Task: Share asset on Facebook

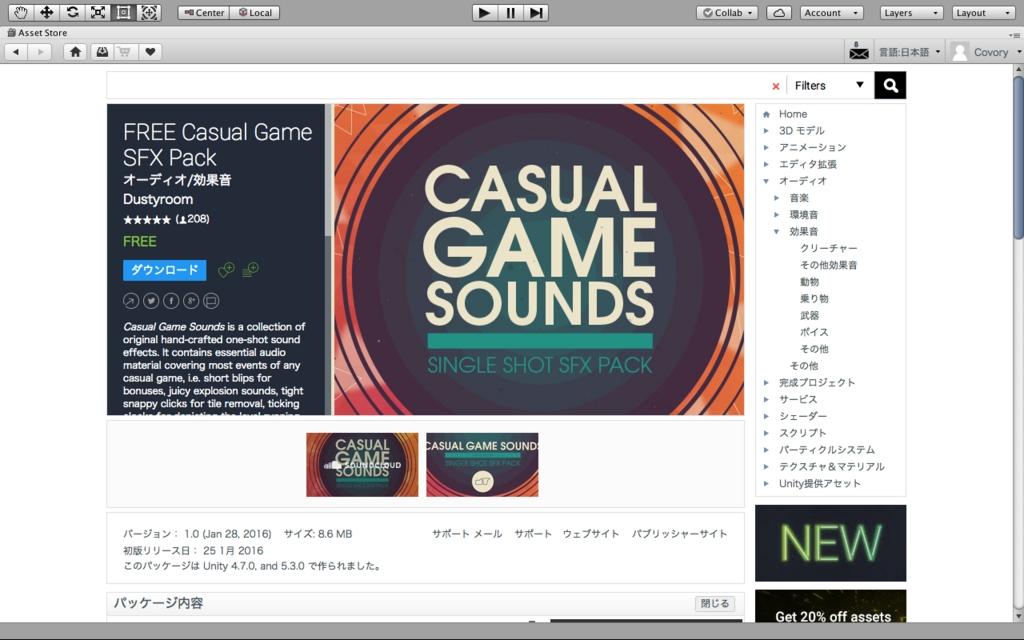Action: pyautogui.click(x=170, y=300)
